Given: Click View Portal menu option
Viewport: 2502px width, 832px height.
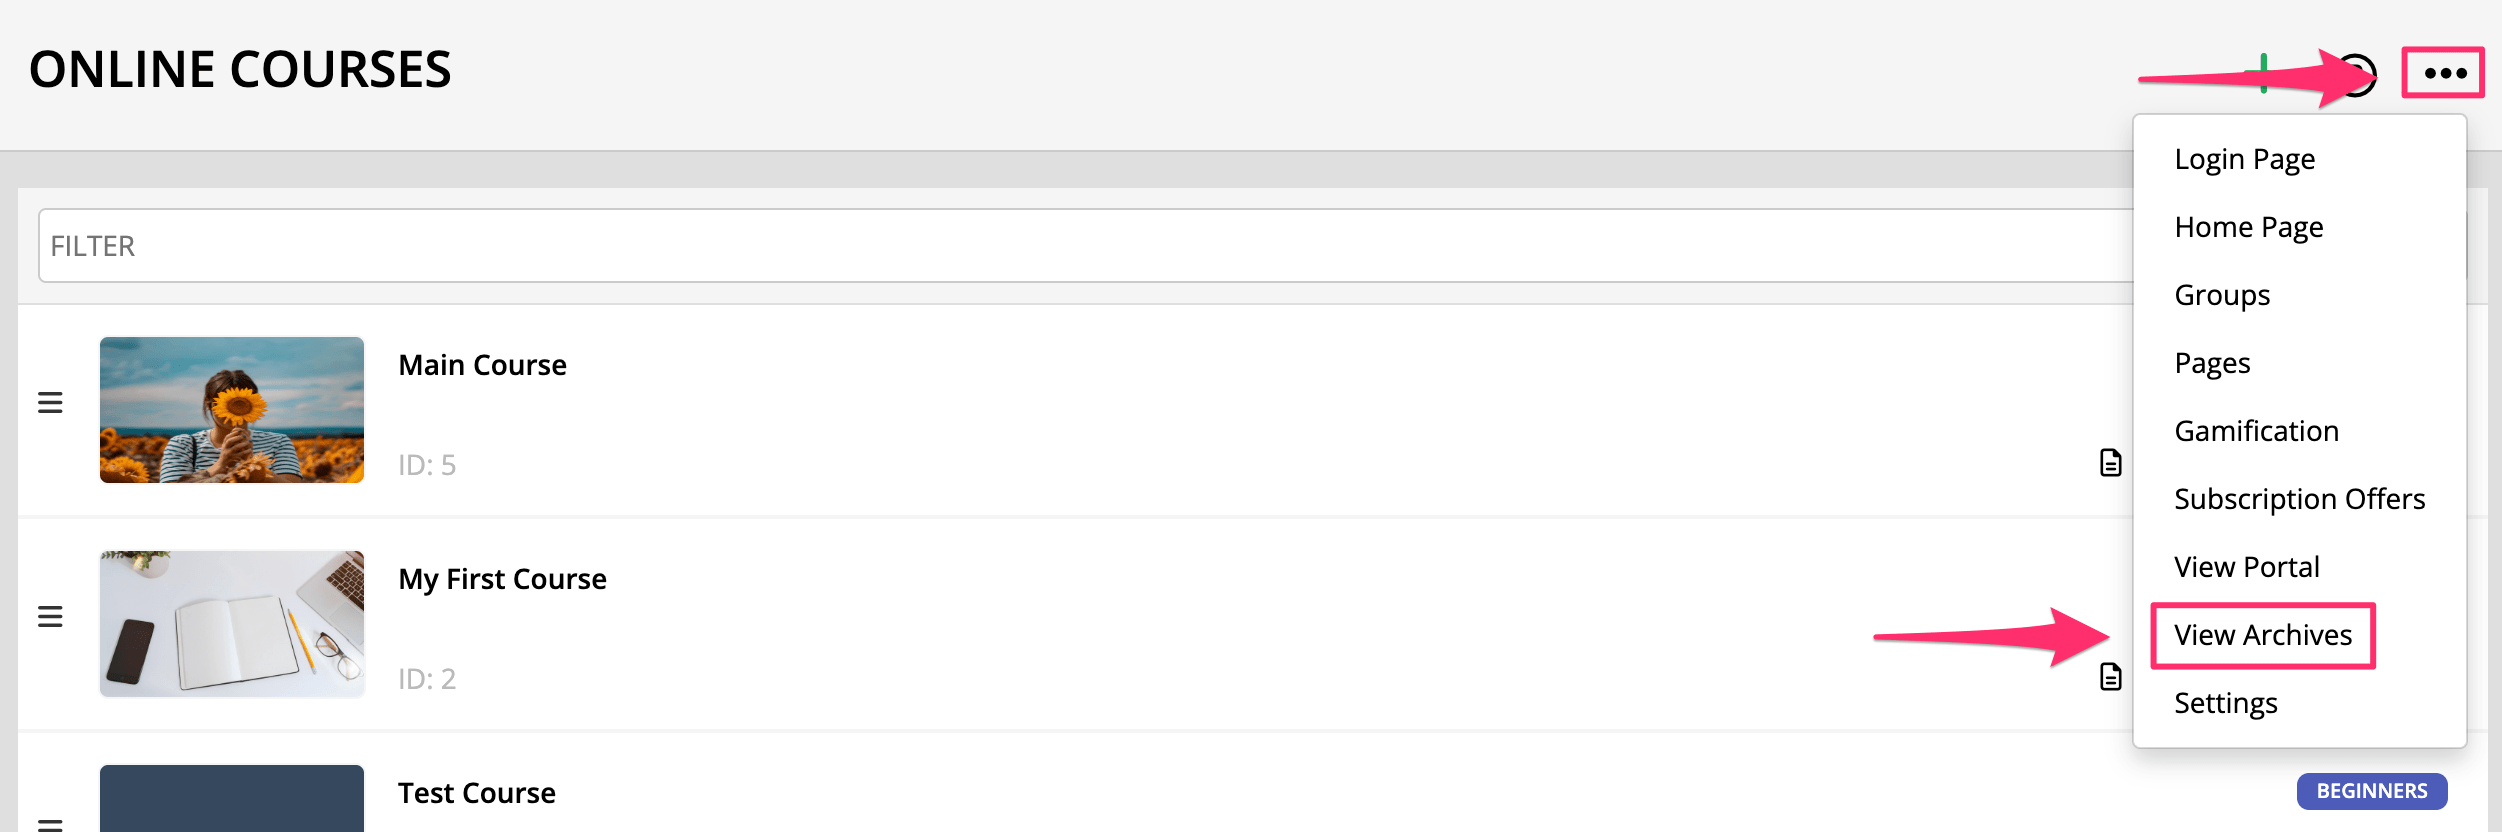Looking at the screenshot, I should point(2246,567).
